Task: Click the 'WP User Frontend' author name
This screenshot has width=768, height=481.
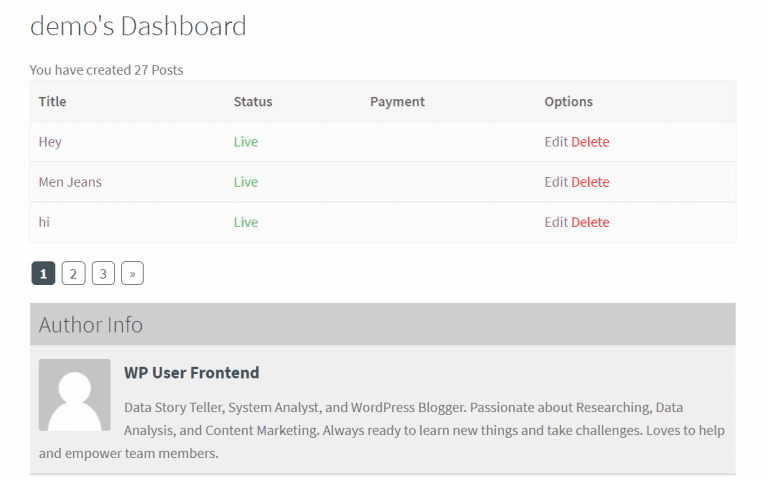Action: point(191,373)
